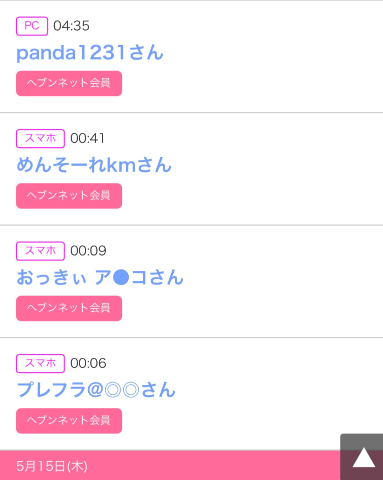Click ヘブンネット会員 badge under プレフラ@◎◎さん

pos(69,421)
